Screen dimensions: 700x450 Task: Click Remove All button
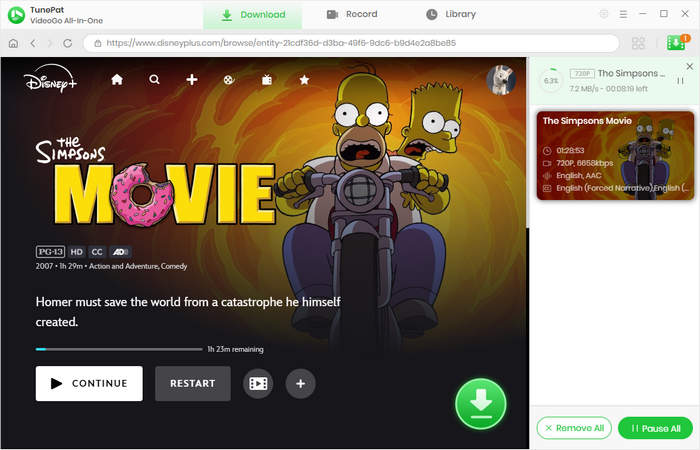point(575,428)
